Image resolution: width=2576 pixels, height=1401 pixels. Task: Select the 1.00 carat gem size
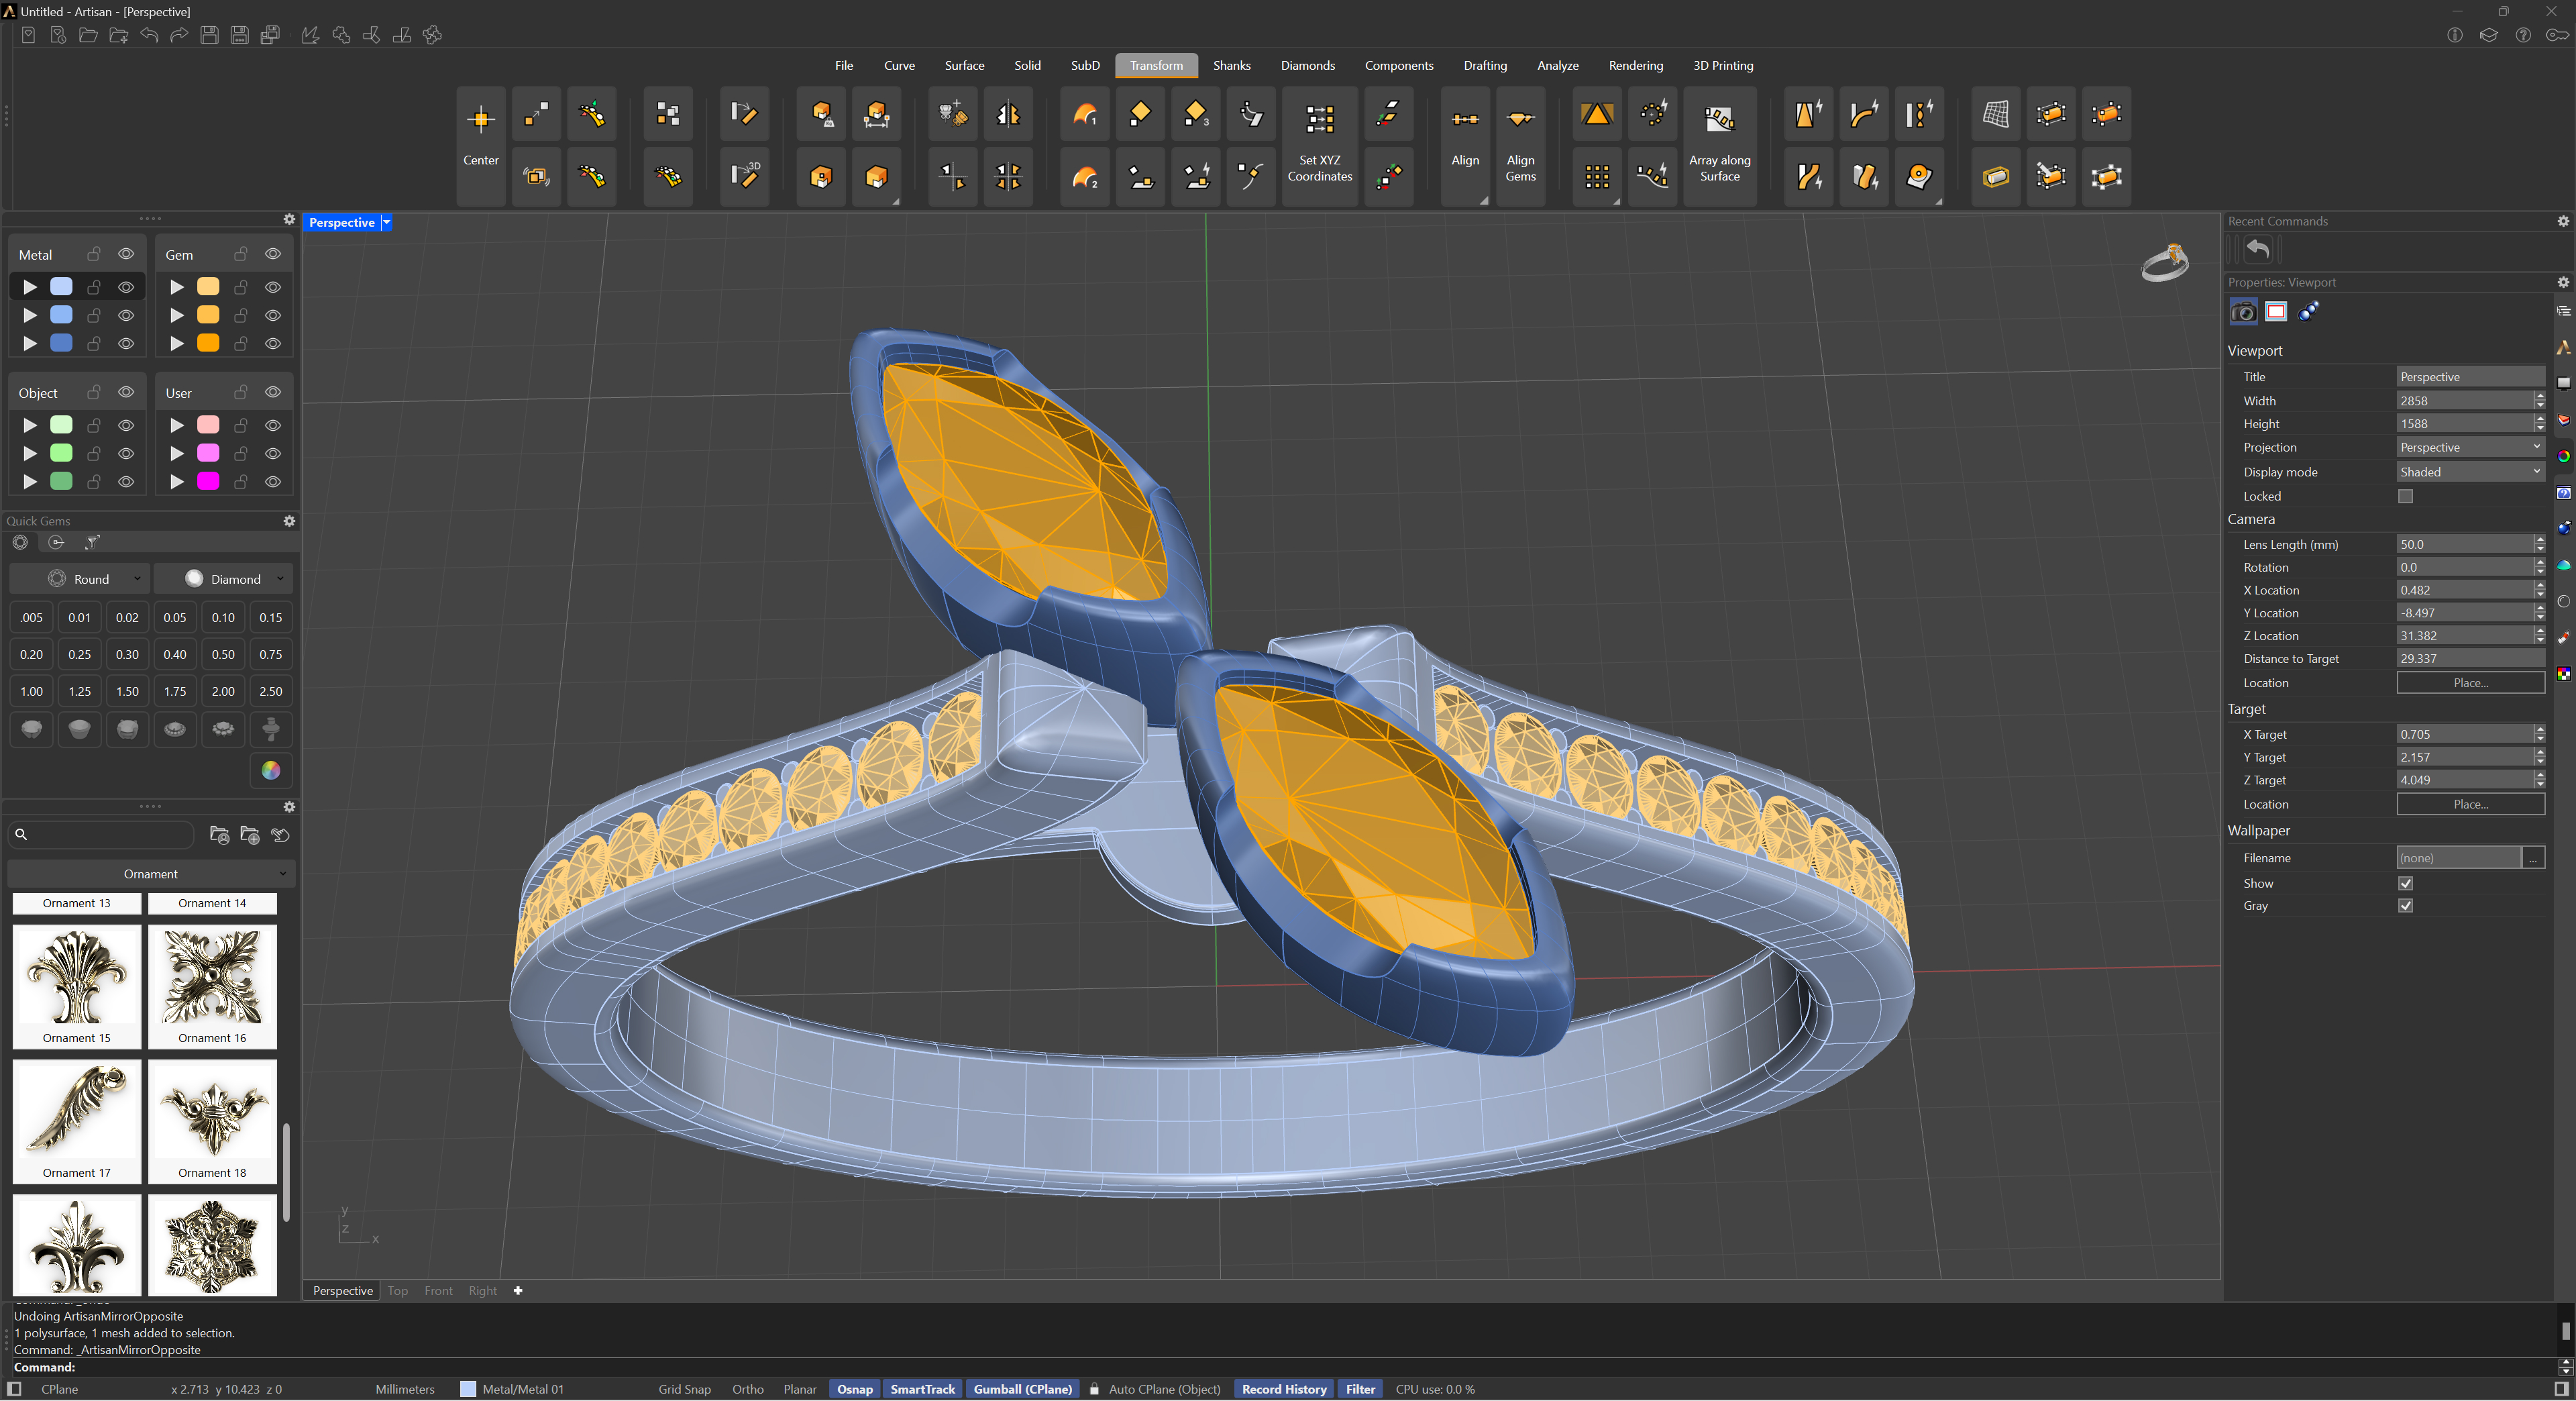32,691
